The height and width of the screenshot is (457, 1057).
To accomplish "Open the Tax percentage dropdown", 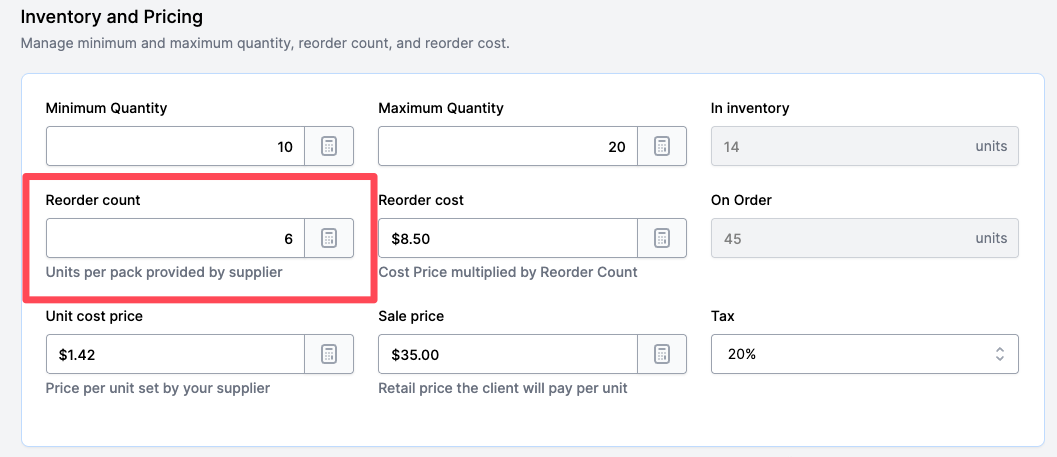I will coord(864,355).
